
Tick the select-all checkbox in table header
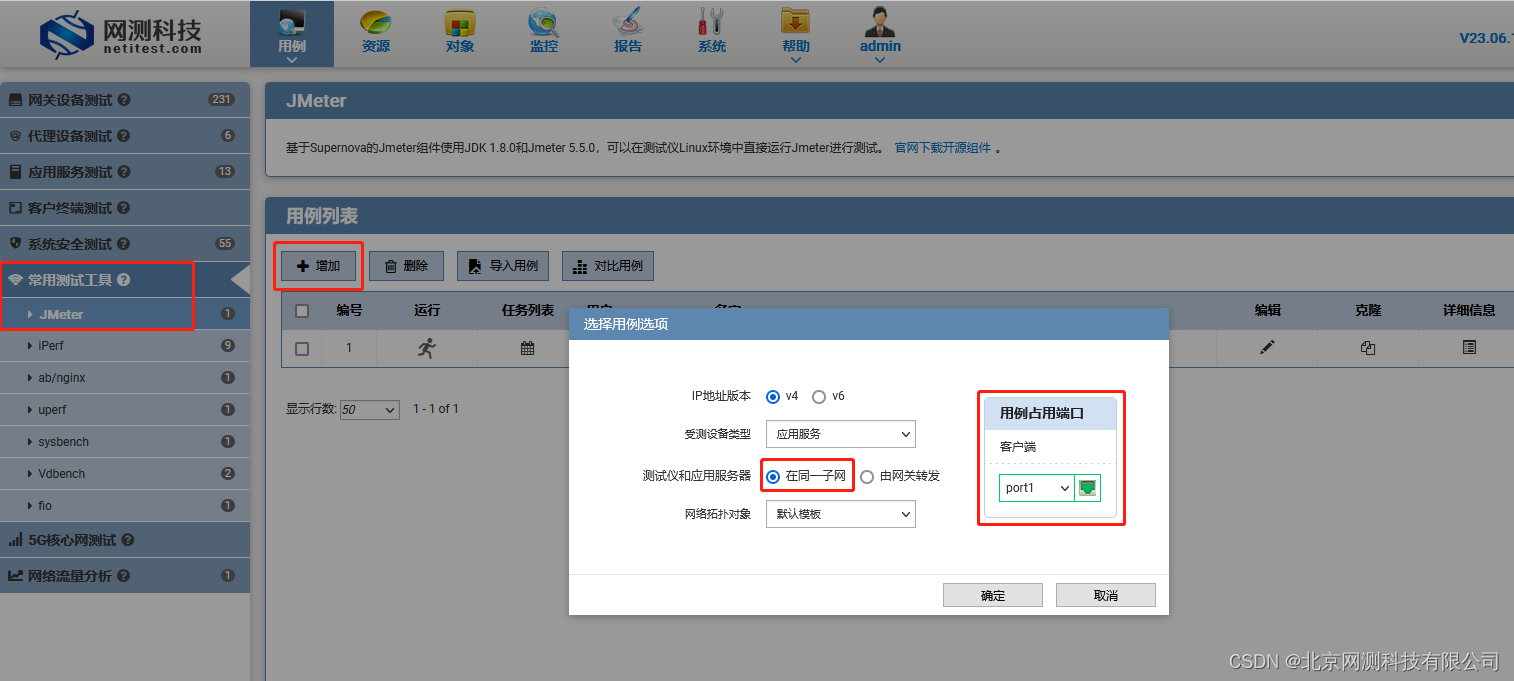tap(302, 311)
